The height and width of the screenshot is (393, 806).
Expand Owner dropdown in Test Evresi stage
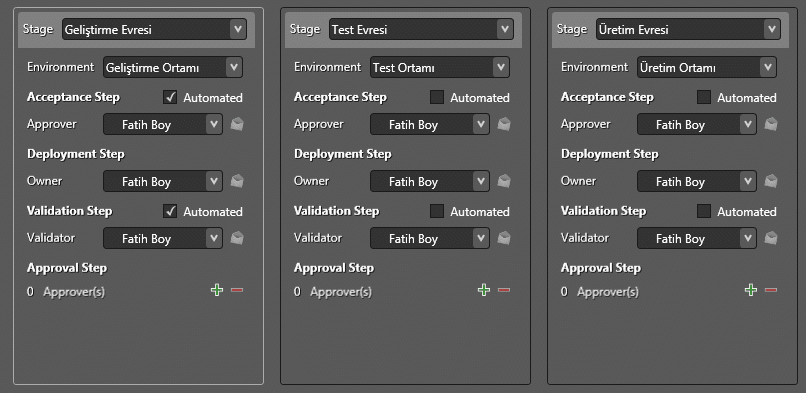[x=430, y=181]
